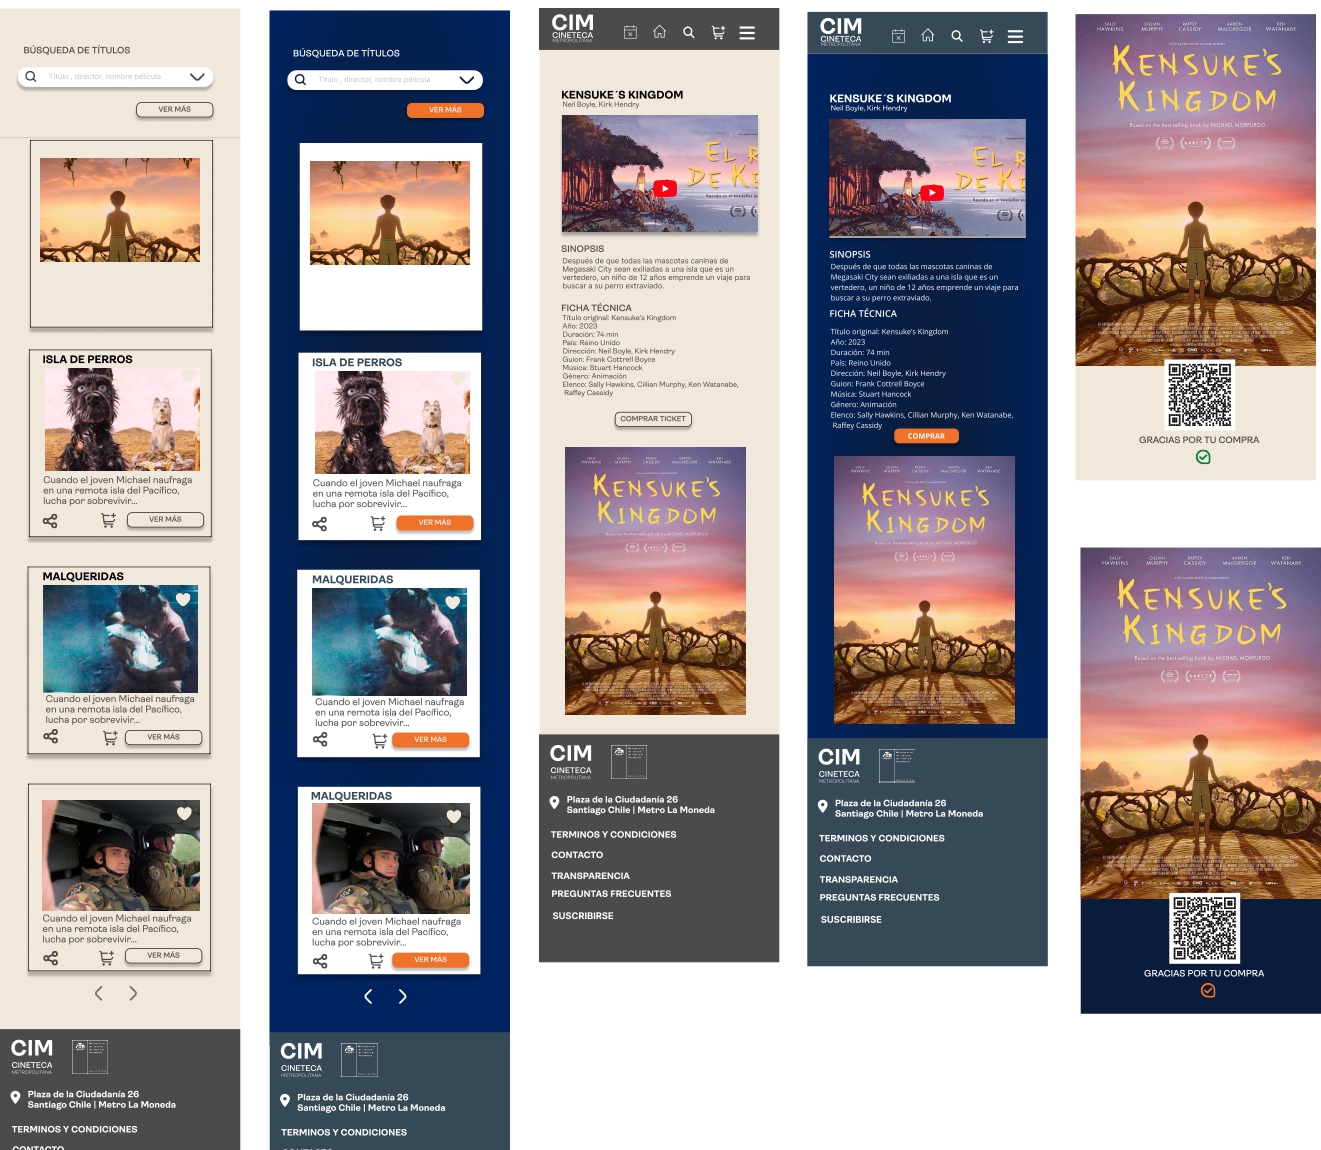
Task: Click the location pin in dark blue detail footer
Action: pyautogui.click(x=823, y=806)
